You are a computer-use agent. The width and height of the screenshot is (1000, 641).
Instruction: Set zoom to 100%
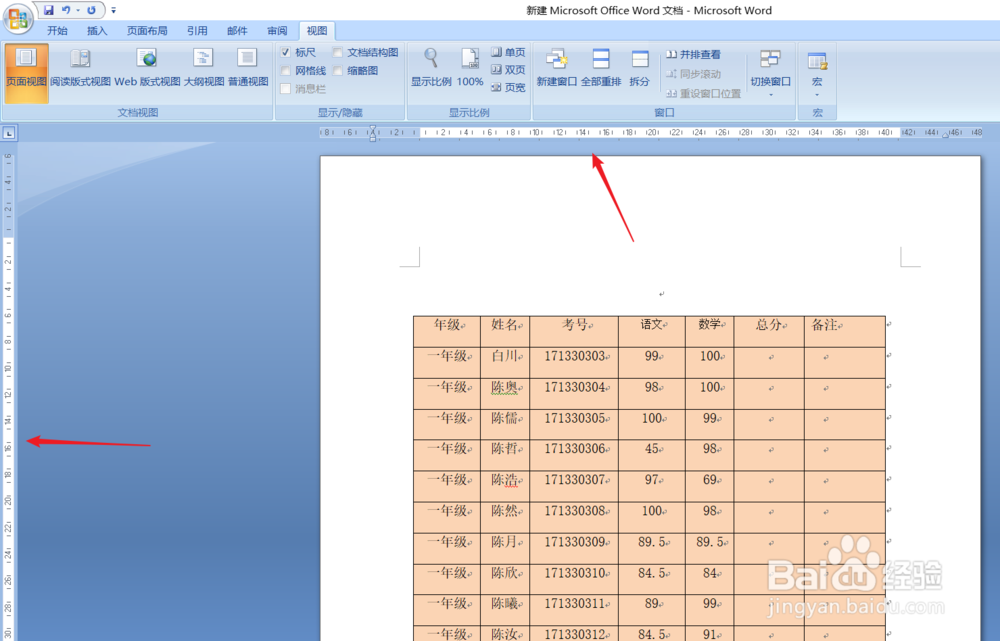point(470,68)
